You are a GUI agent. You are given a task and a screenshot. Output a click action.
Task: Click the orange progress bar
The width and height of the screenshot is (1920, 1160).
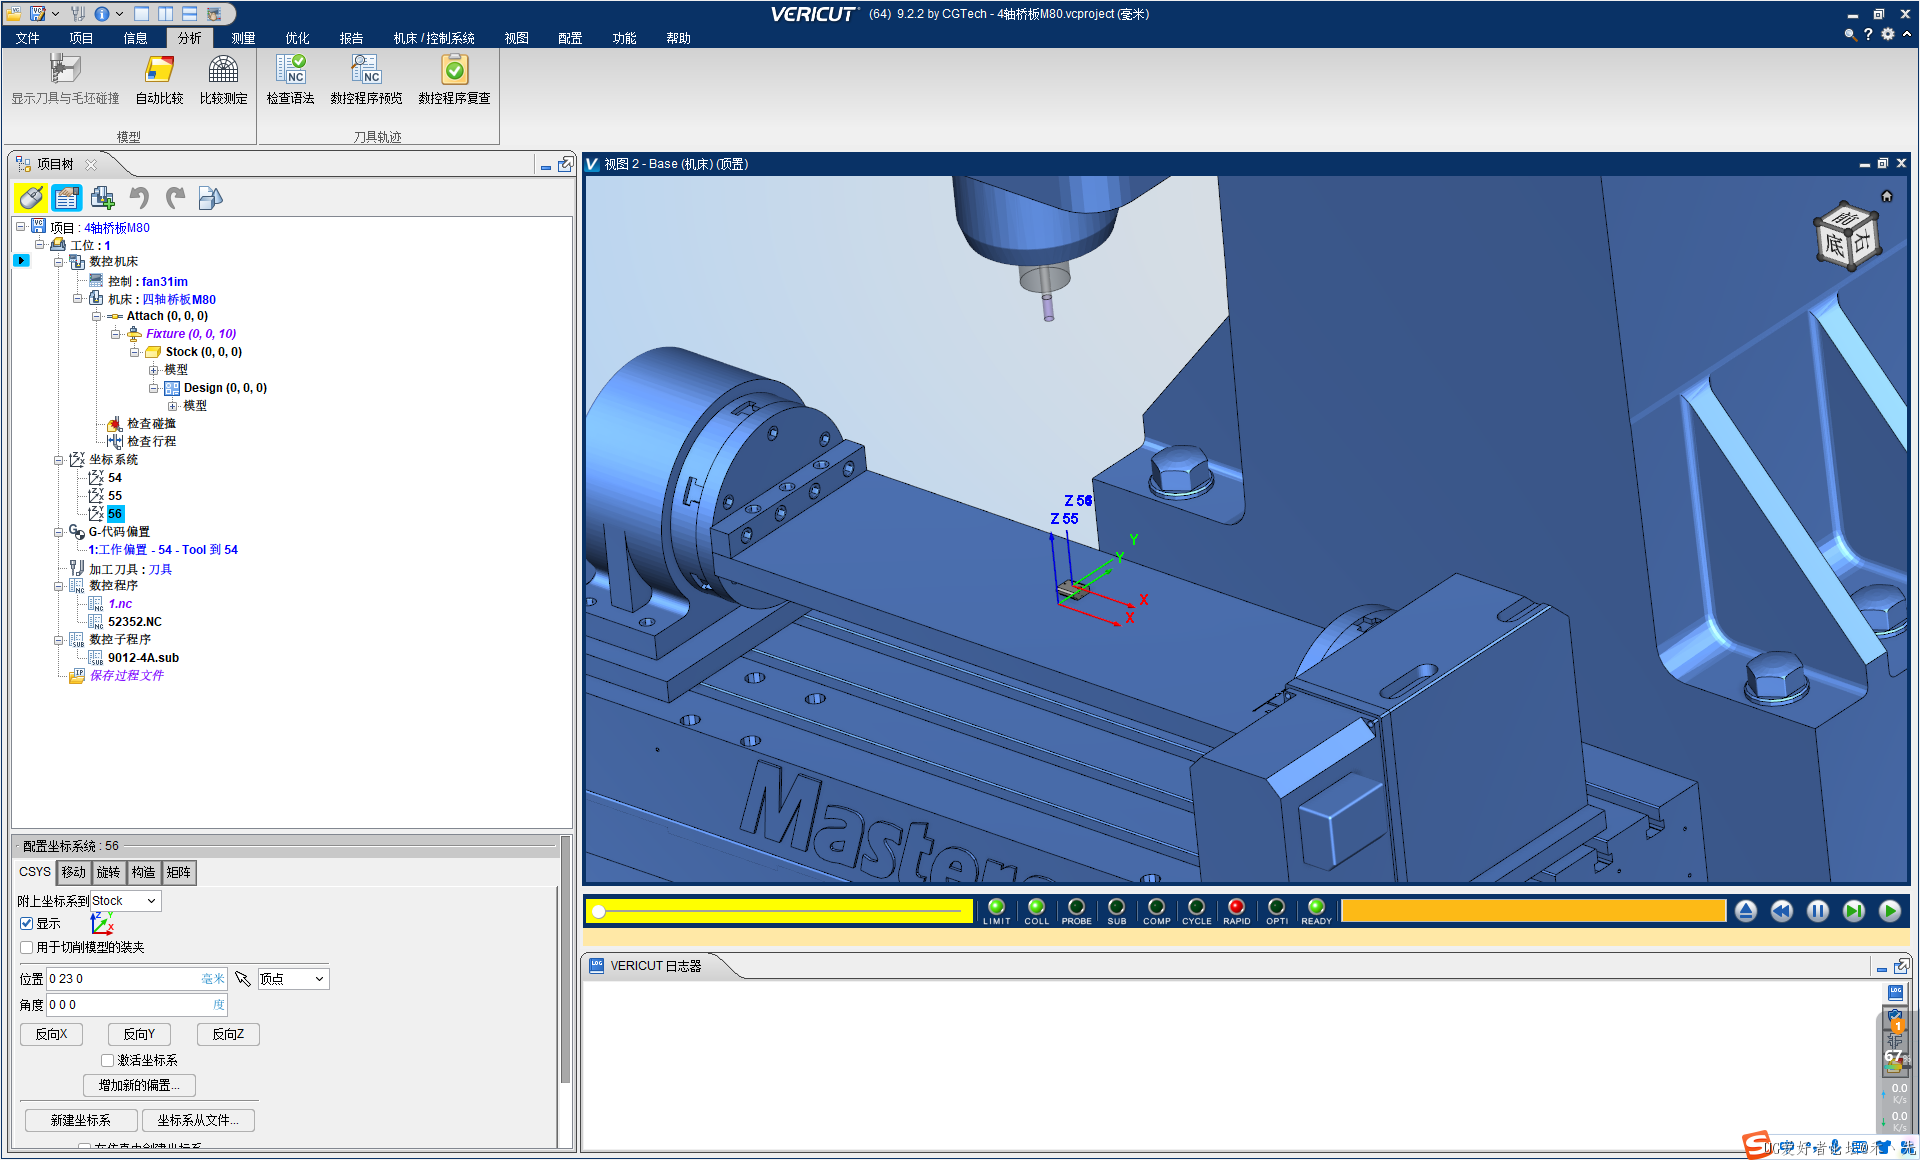pos(1533,911)
